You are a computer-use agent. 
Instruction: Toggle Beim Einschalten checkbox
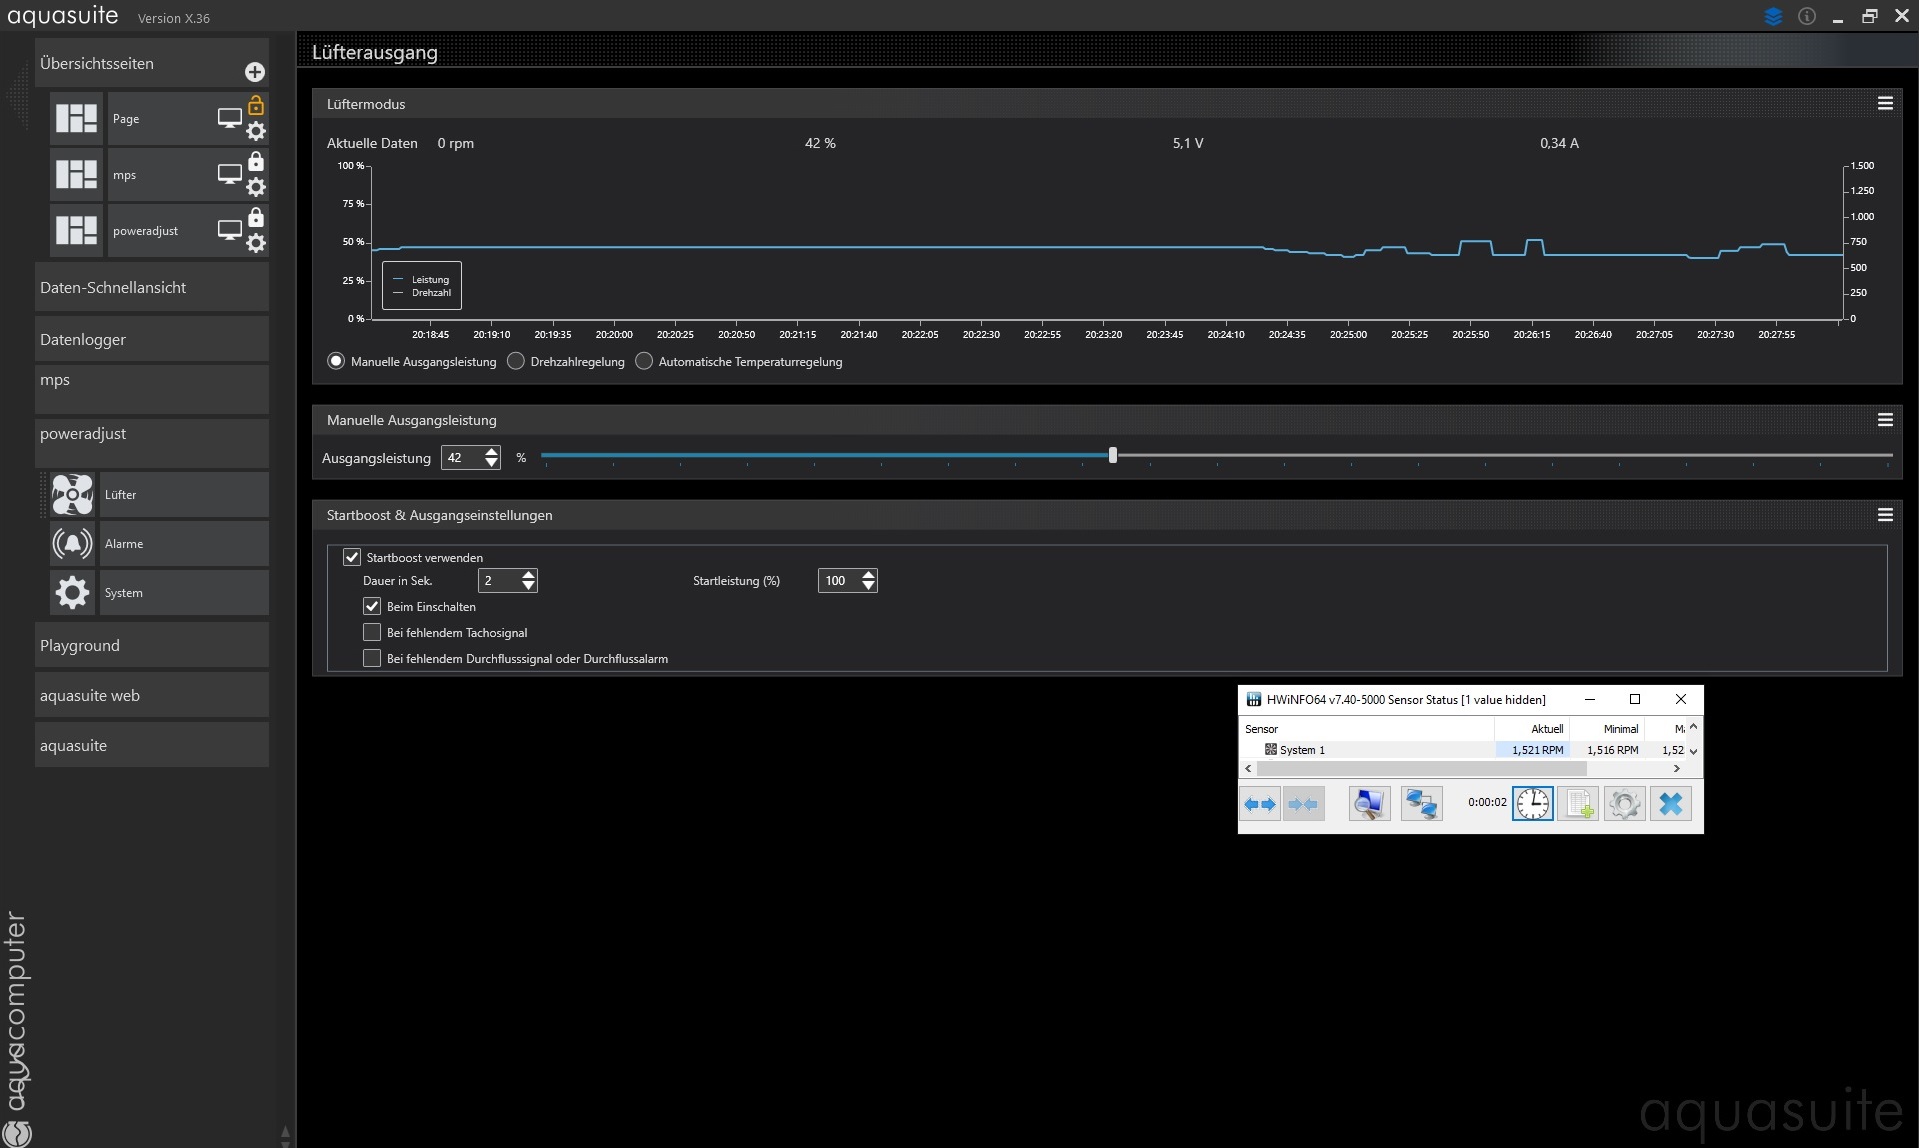[x=372, y=606]
